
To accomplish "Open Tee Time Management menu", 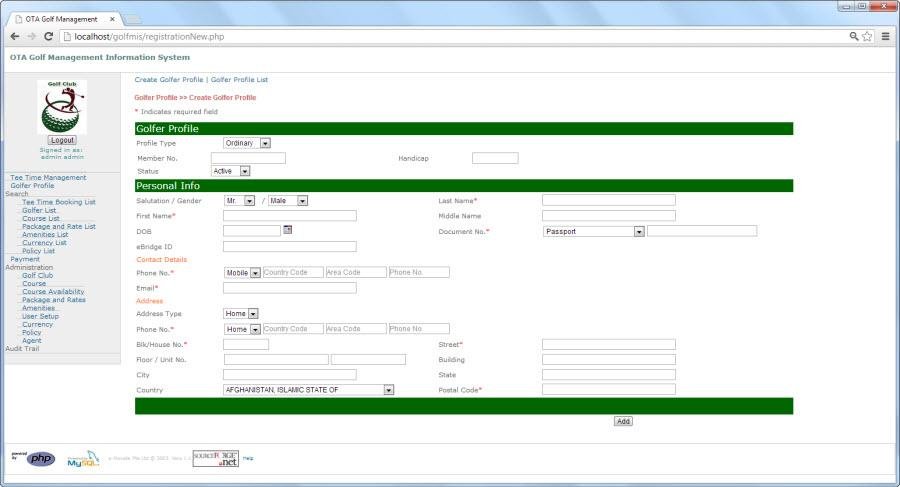I will tap(48, 177).
